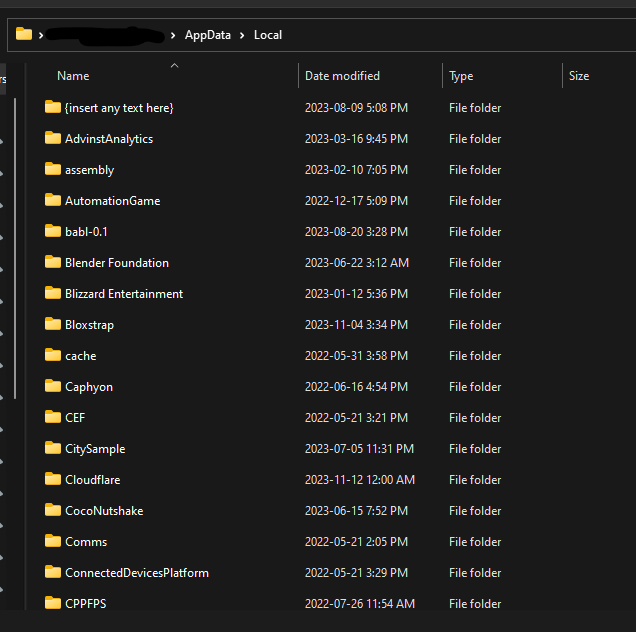Click the Blender Foundation folder name
Screen dimensions: 636x632
click(117, 263)
